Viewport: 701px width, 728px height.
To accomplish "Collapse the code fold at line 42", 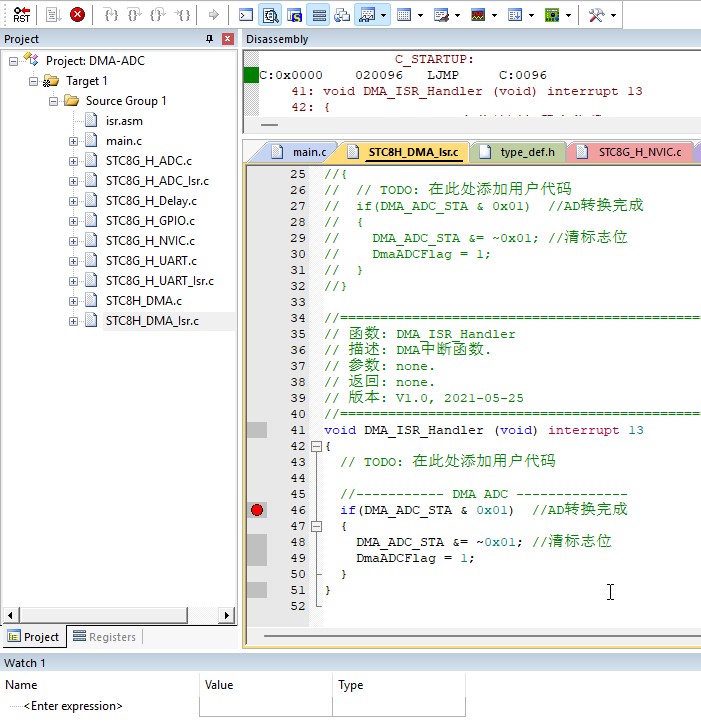I will click(317, 446).
